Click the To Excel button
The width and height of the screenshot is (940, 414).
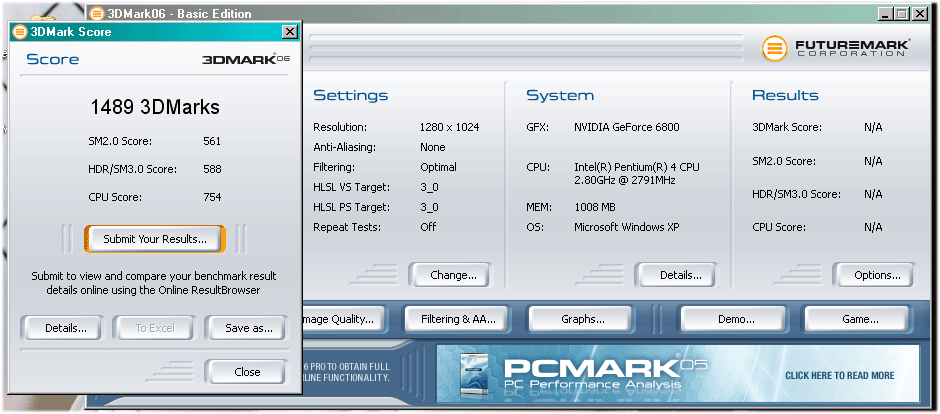154,328
